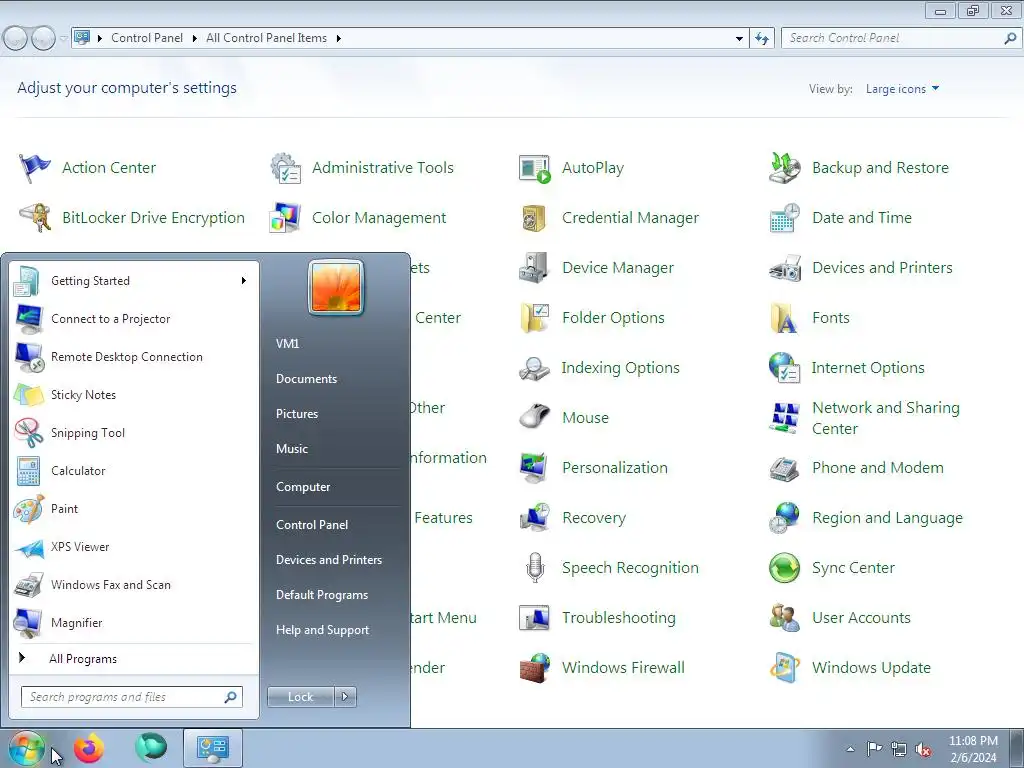Image resolution: width=1024 pixels, height=768 pixels.
Task: Open Default Programs in Start menu
Action: pos(321,595)
